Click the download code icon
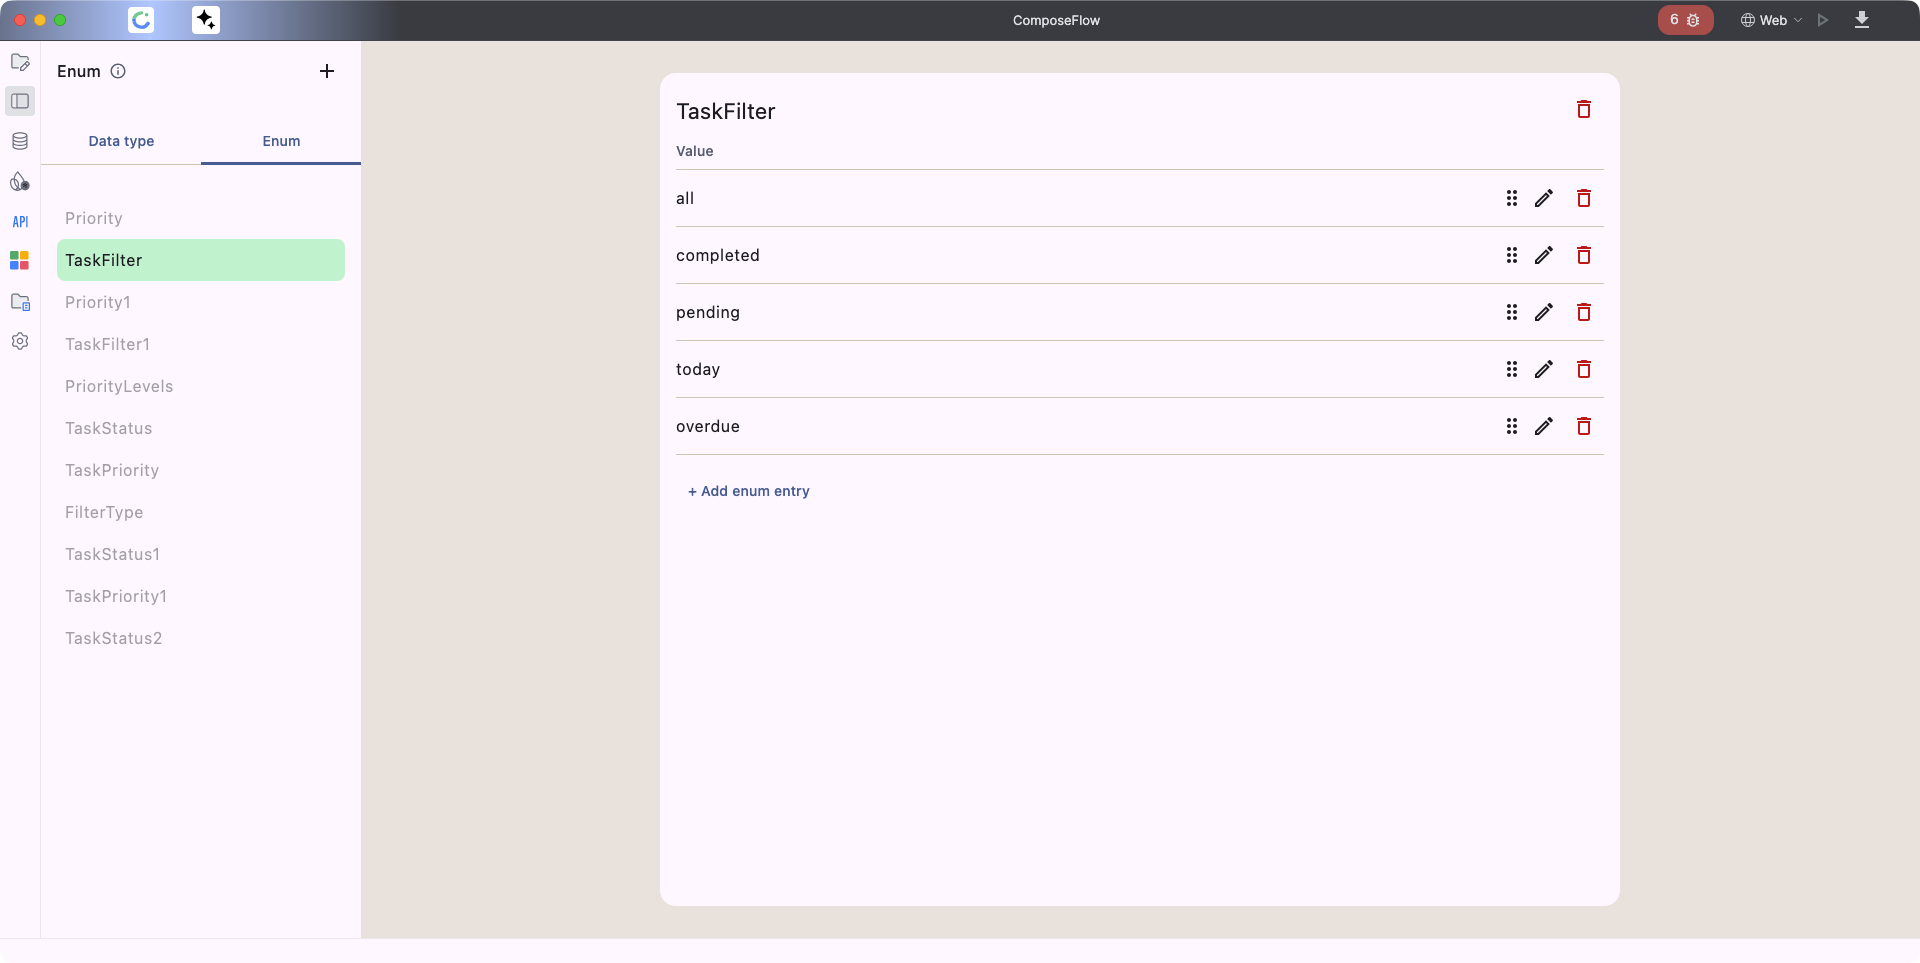 pos(1862,20)
